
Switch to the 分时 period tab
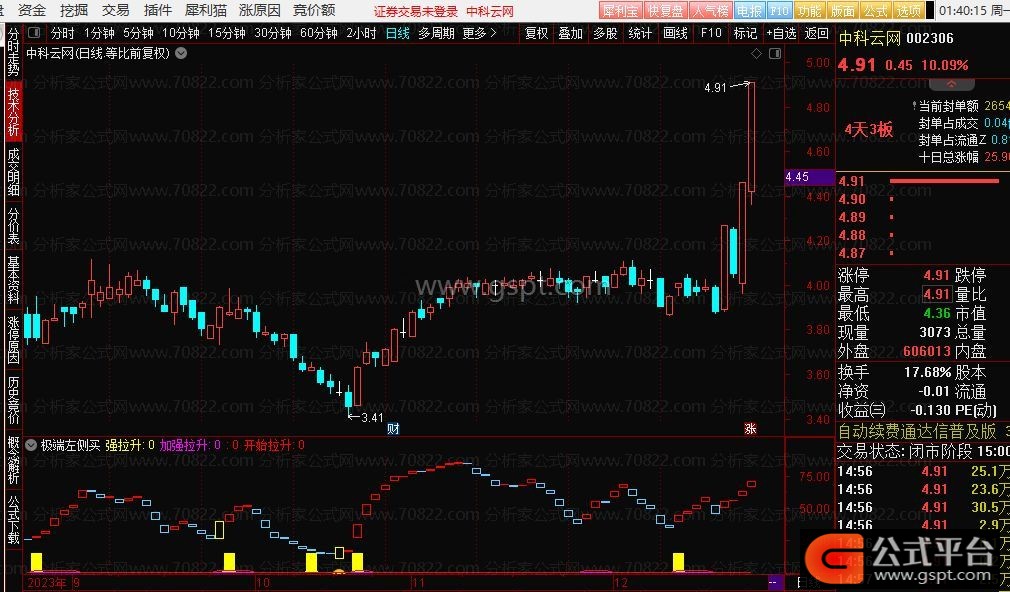[62, 32]
